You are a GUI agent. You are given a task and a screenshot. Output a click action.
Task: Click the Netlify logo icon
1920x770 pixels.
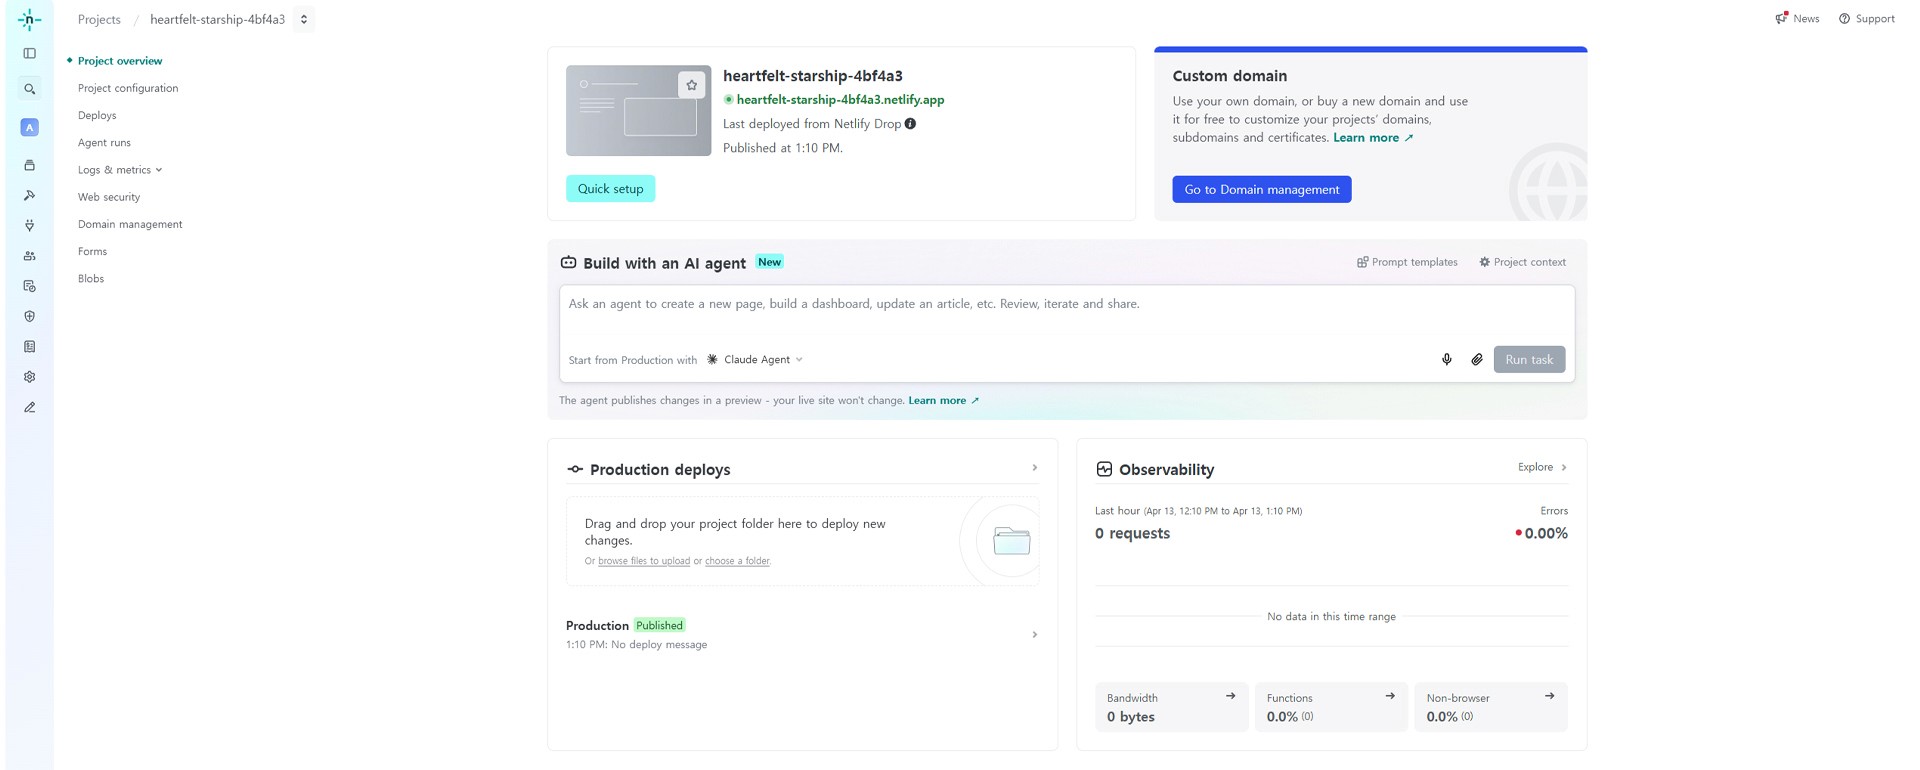coord(30,19)
